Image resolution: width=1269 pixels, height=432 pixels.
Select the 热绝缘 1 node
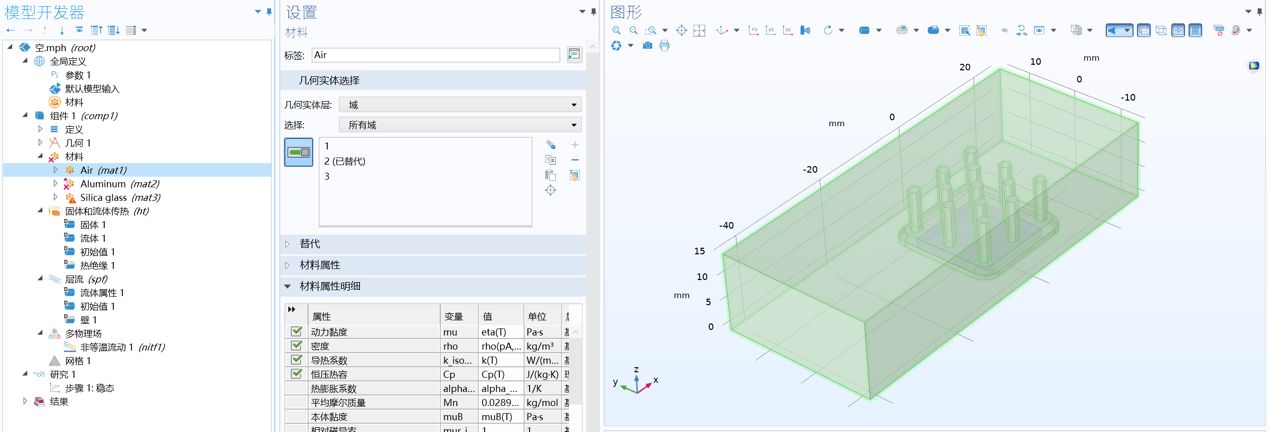97,265
